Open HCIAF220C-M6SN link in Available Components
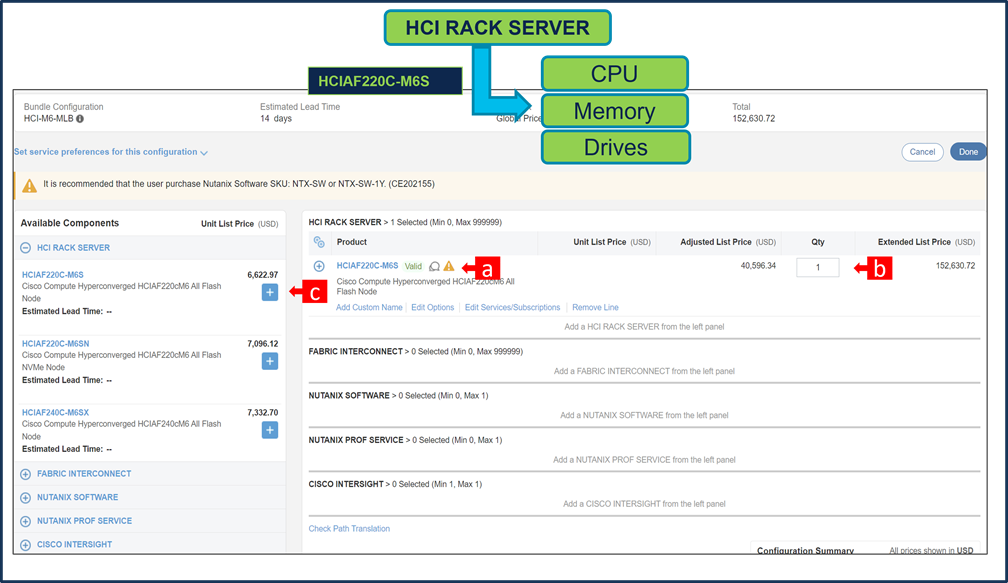The height and width of the screenshot is (583, 1008). (x=55, y=343)
